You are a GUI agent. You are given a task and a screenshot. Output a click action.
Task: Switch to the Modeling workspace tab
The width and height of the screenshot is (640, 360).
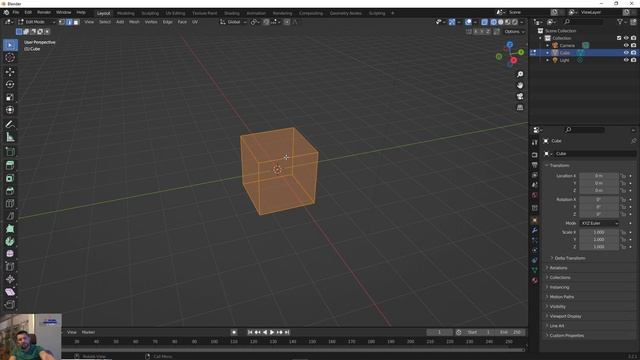[x=125, y=13]
